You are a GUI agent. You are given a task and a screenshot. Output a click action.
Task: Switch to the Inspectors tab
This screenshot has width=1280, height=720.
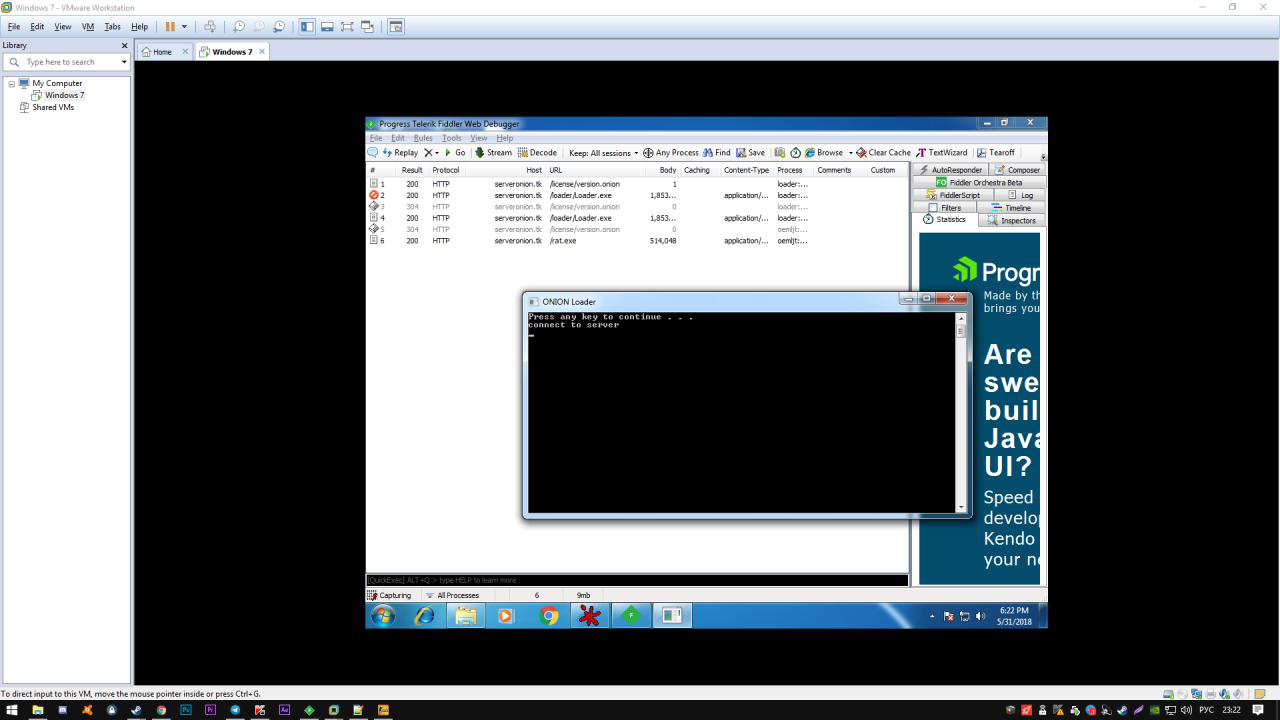[1012, 220]
